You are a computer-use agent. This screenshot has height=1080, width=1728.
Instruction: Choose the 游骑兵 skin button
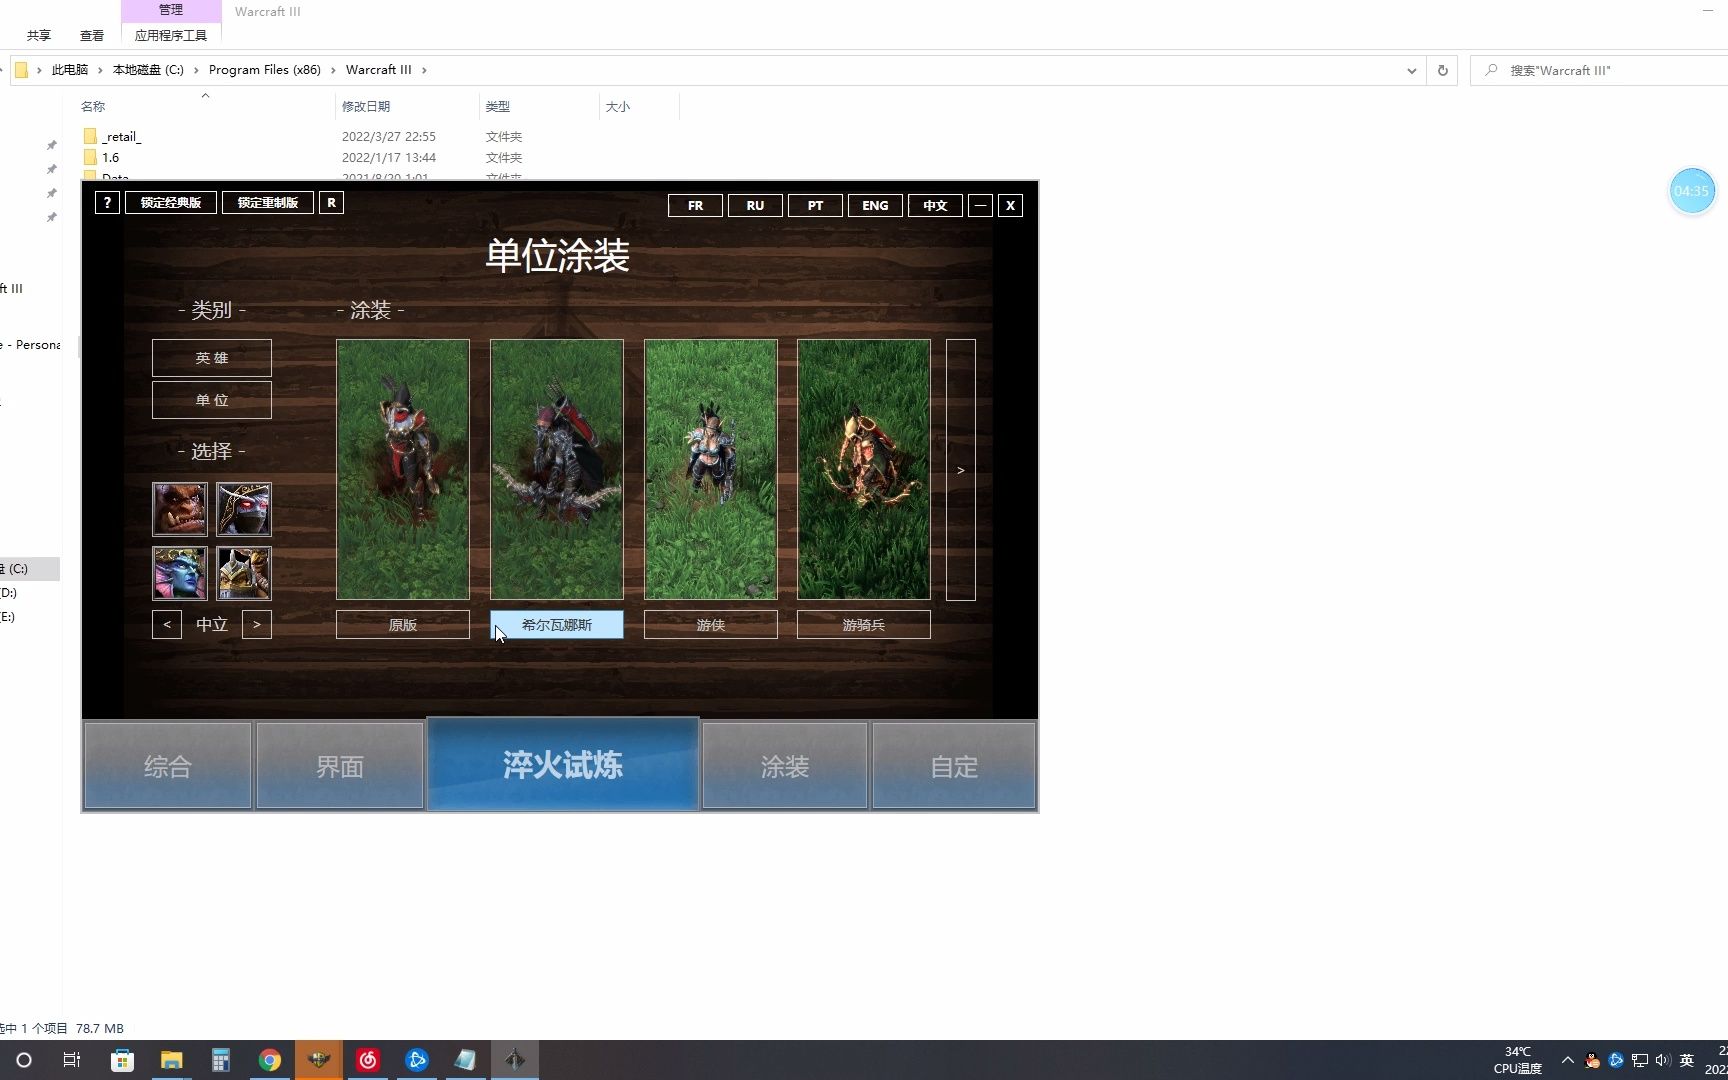[864, 625]
